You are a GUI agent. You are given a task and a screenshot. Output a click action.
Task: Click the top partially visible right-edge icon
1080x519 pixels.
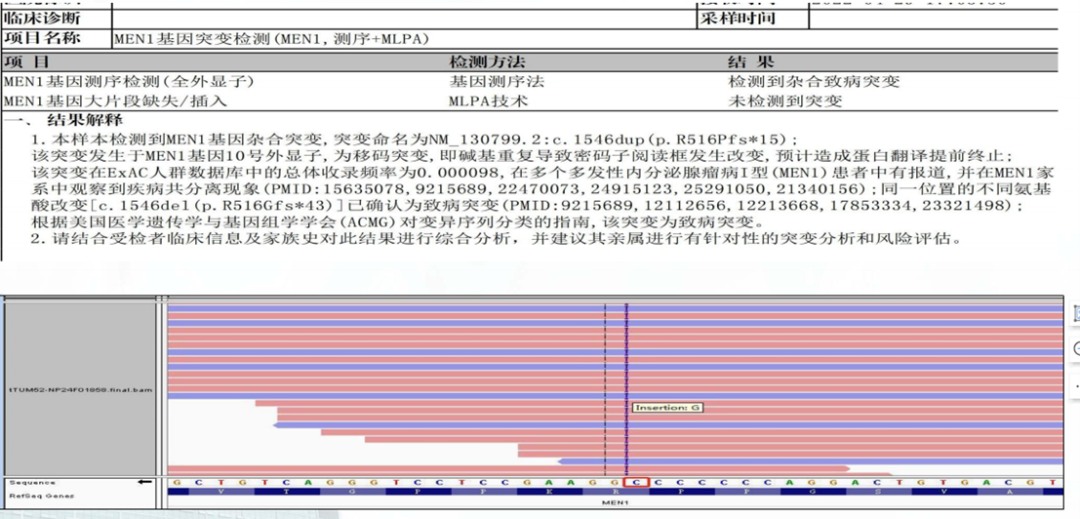[1075, 312]
